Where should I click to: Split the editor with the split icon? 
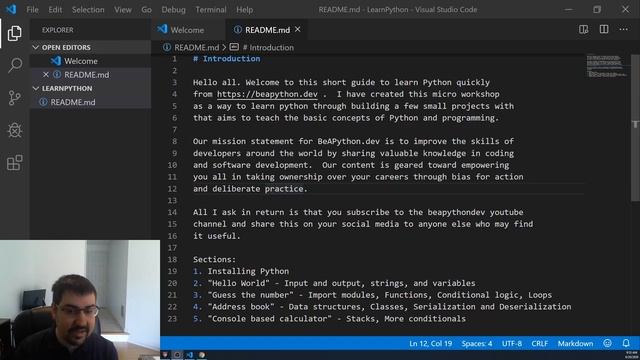(x=604, y=29)
